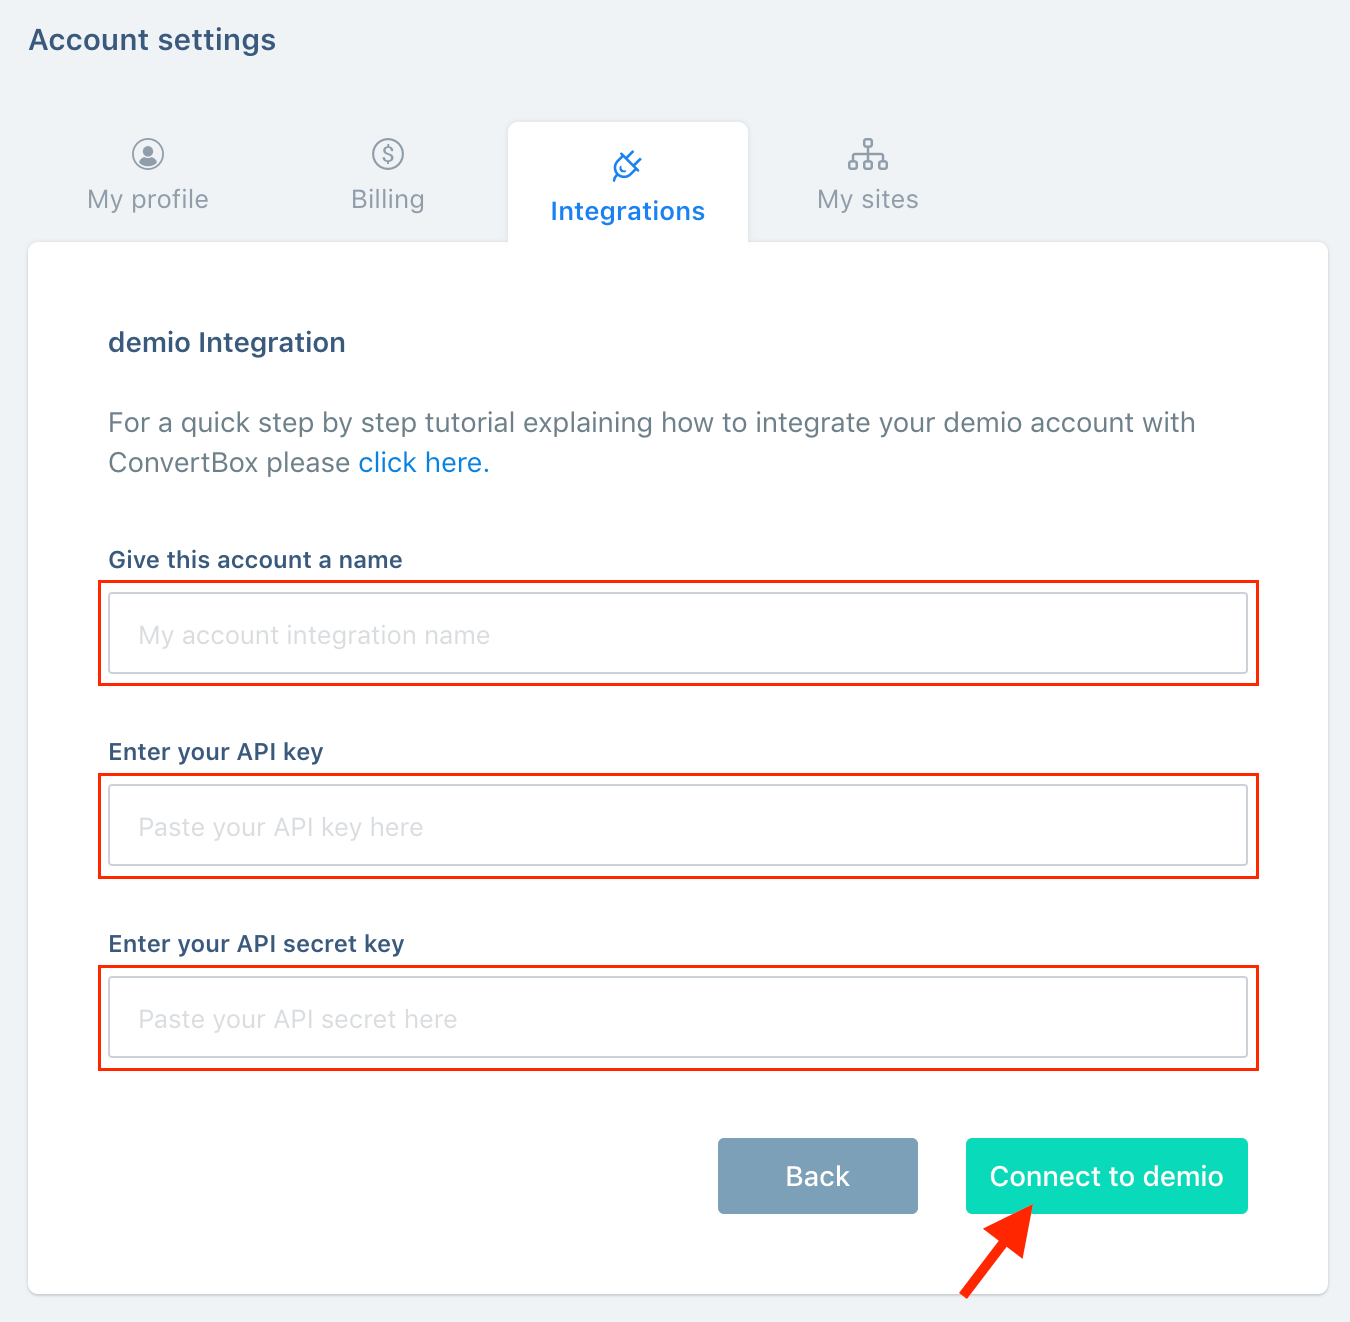Click the Account settings page heading
The width and height of the screenshot is (1350, 1322).
coord(152,40)
